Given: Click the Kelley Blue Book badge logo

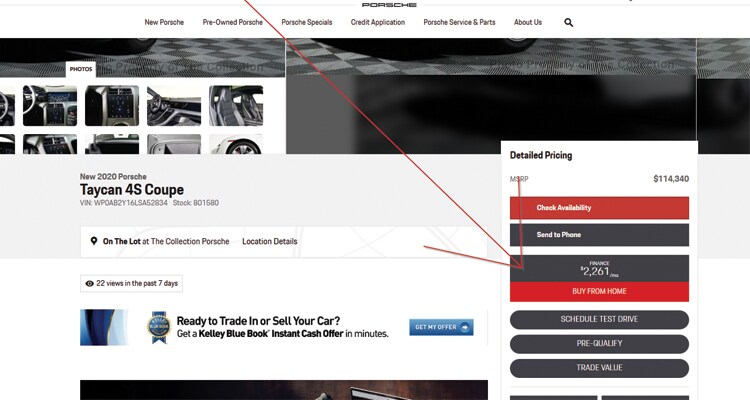Looking at the screenshot, I should (159, 327).
